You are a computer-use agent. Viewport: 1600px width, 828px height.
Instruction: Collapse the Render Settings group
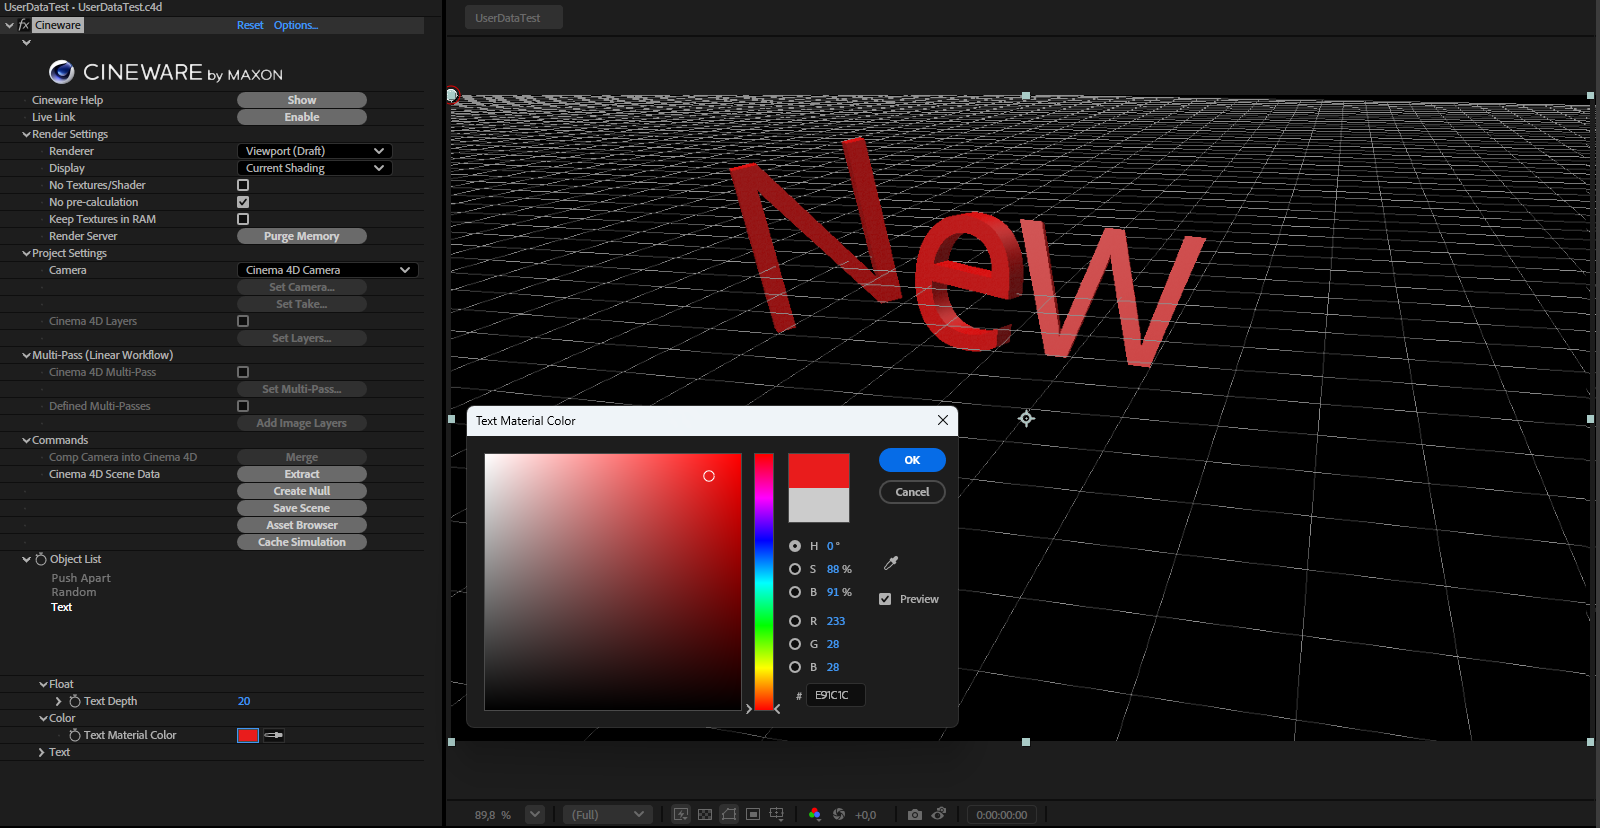click(26, 134)
